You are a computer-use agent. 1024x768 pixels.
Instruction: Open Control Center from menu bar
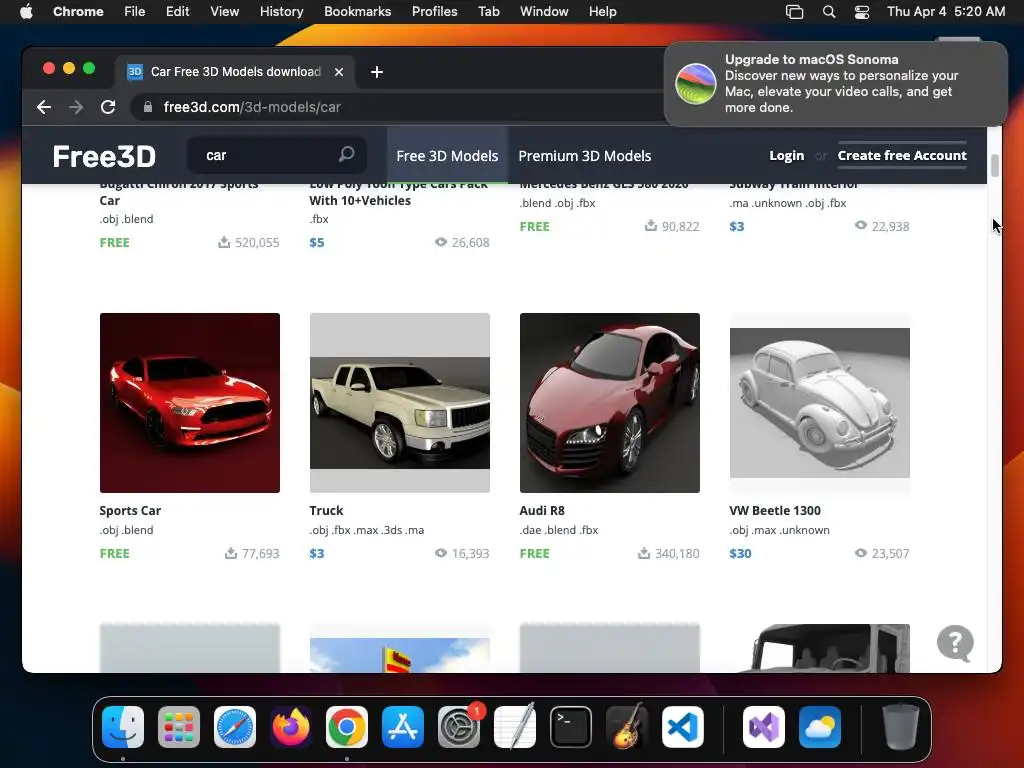[x=861, y=11]
